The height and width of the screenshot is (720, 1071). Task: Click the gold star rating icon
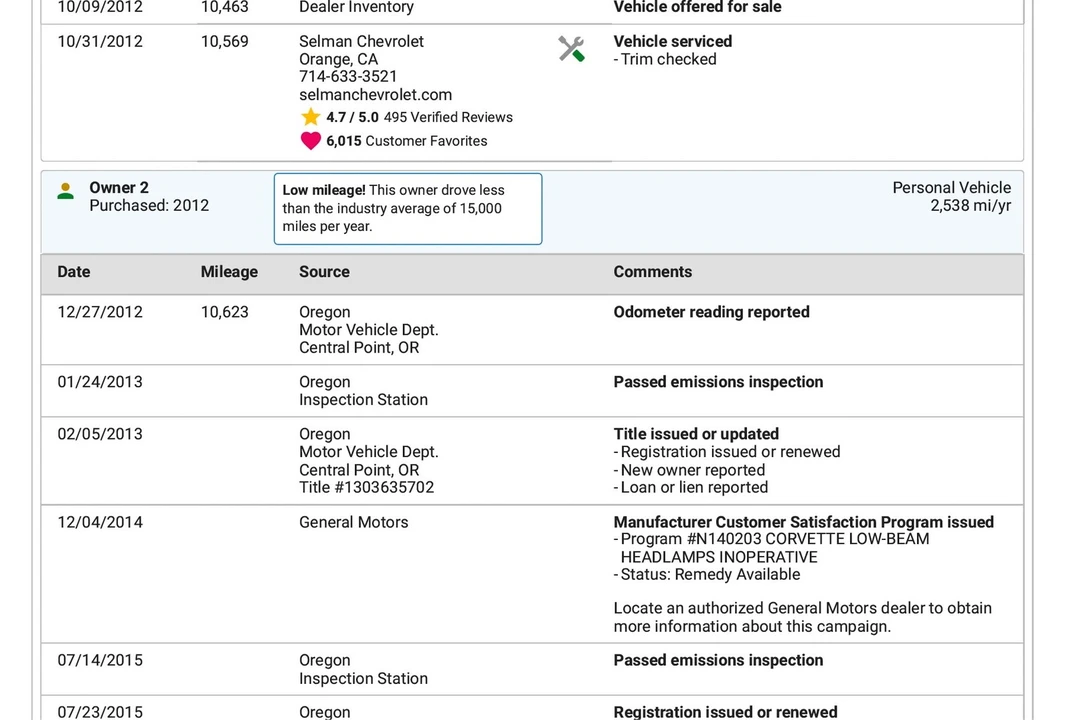click(x=310, y=117)
